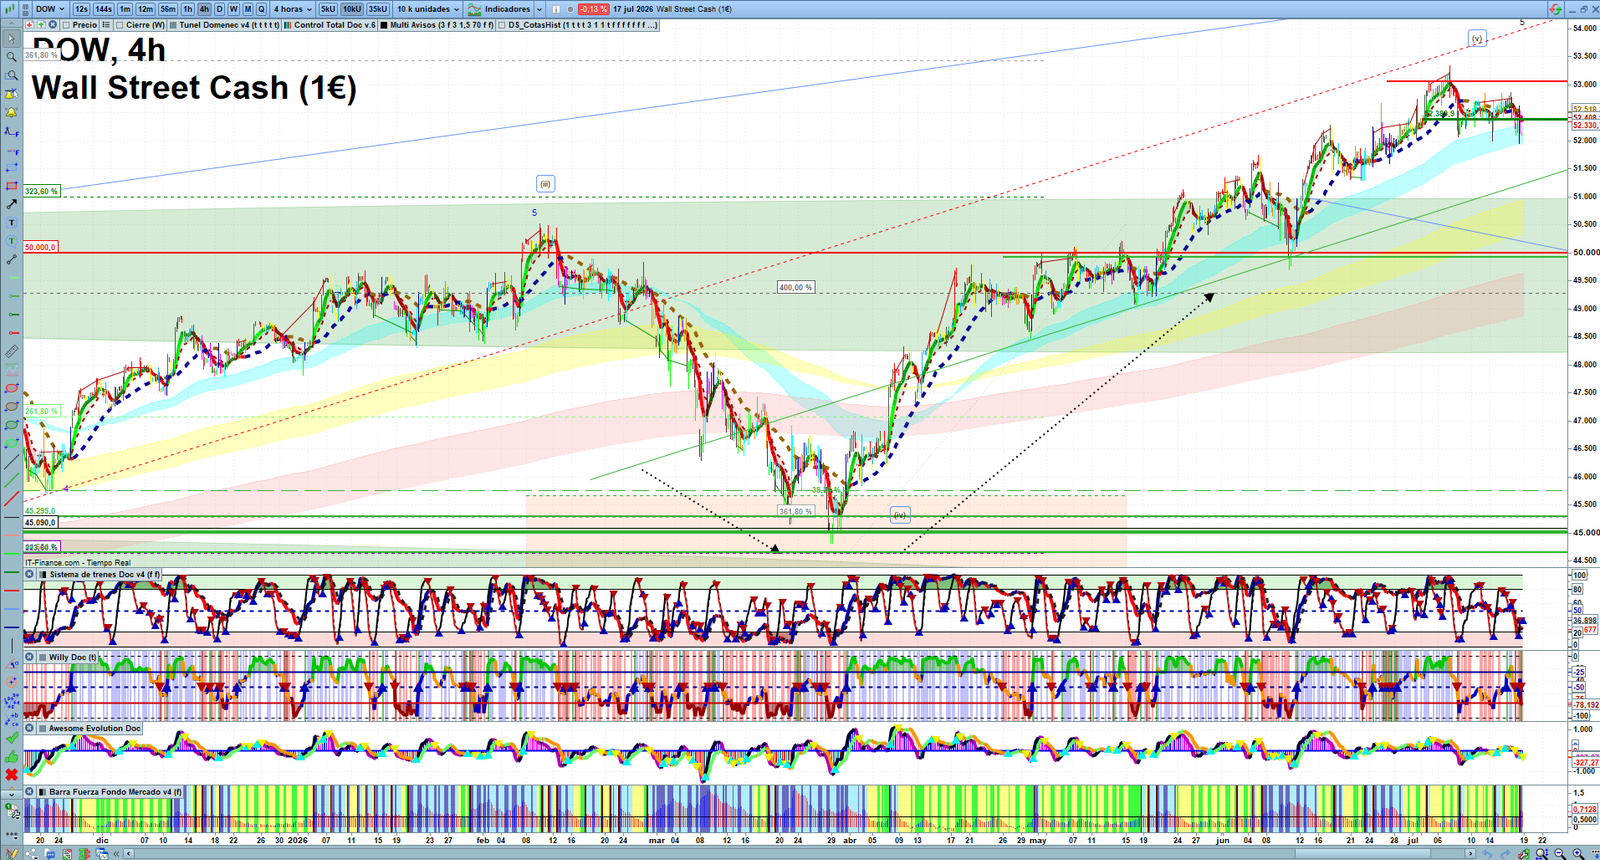The image size is (1600, 860).
Task: Select the red ellipse drawing tool
Action: (x=11, y=390)
